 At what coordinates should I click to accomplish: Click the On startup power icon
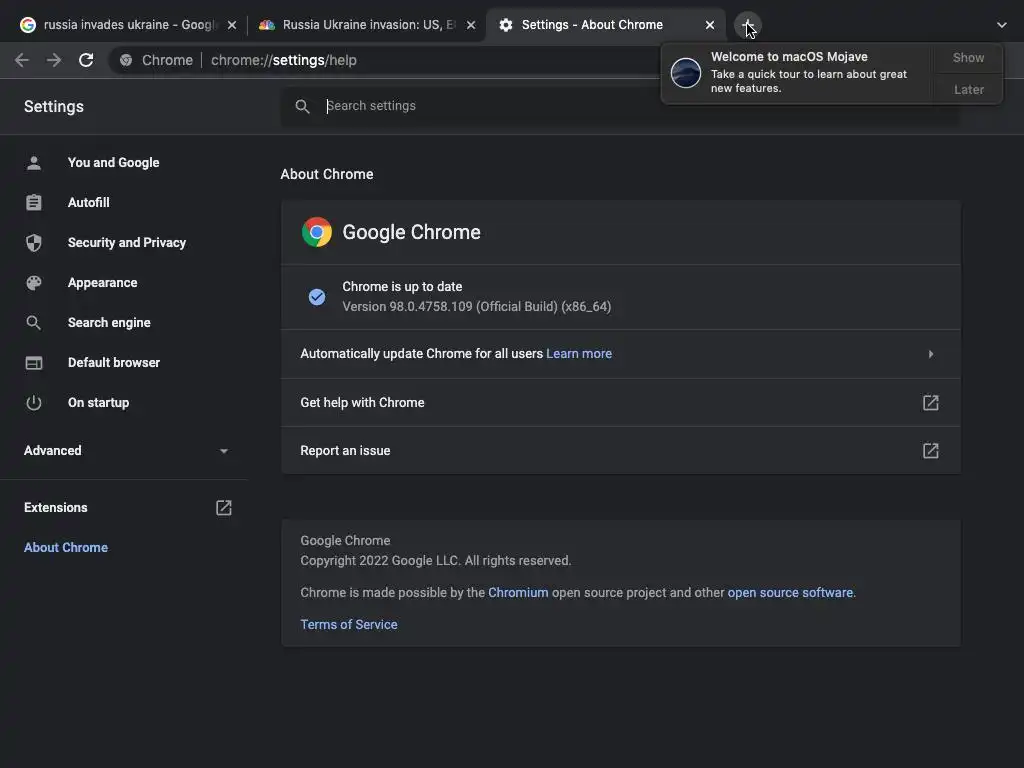34,403
